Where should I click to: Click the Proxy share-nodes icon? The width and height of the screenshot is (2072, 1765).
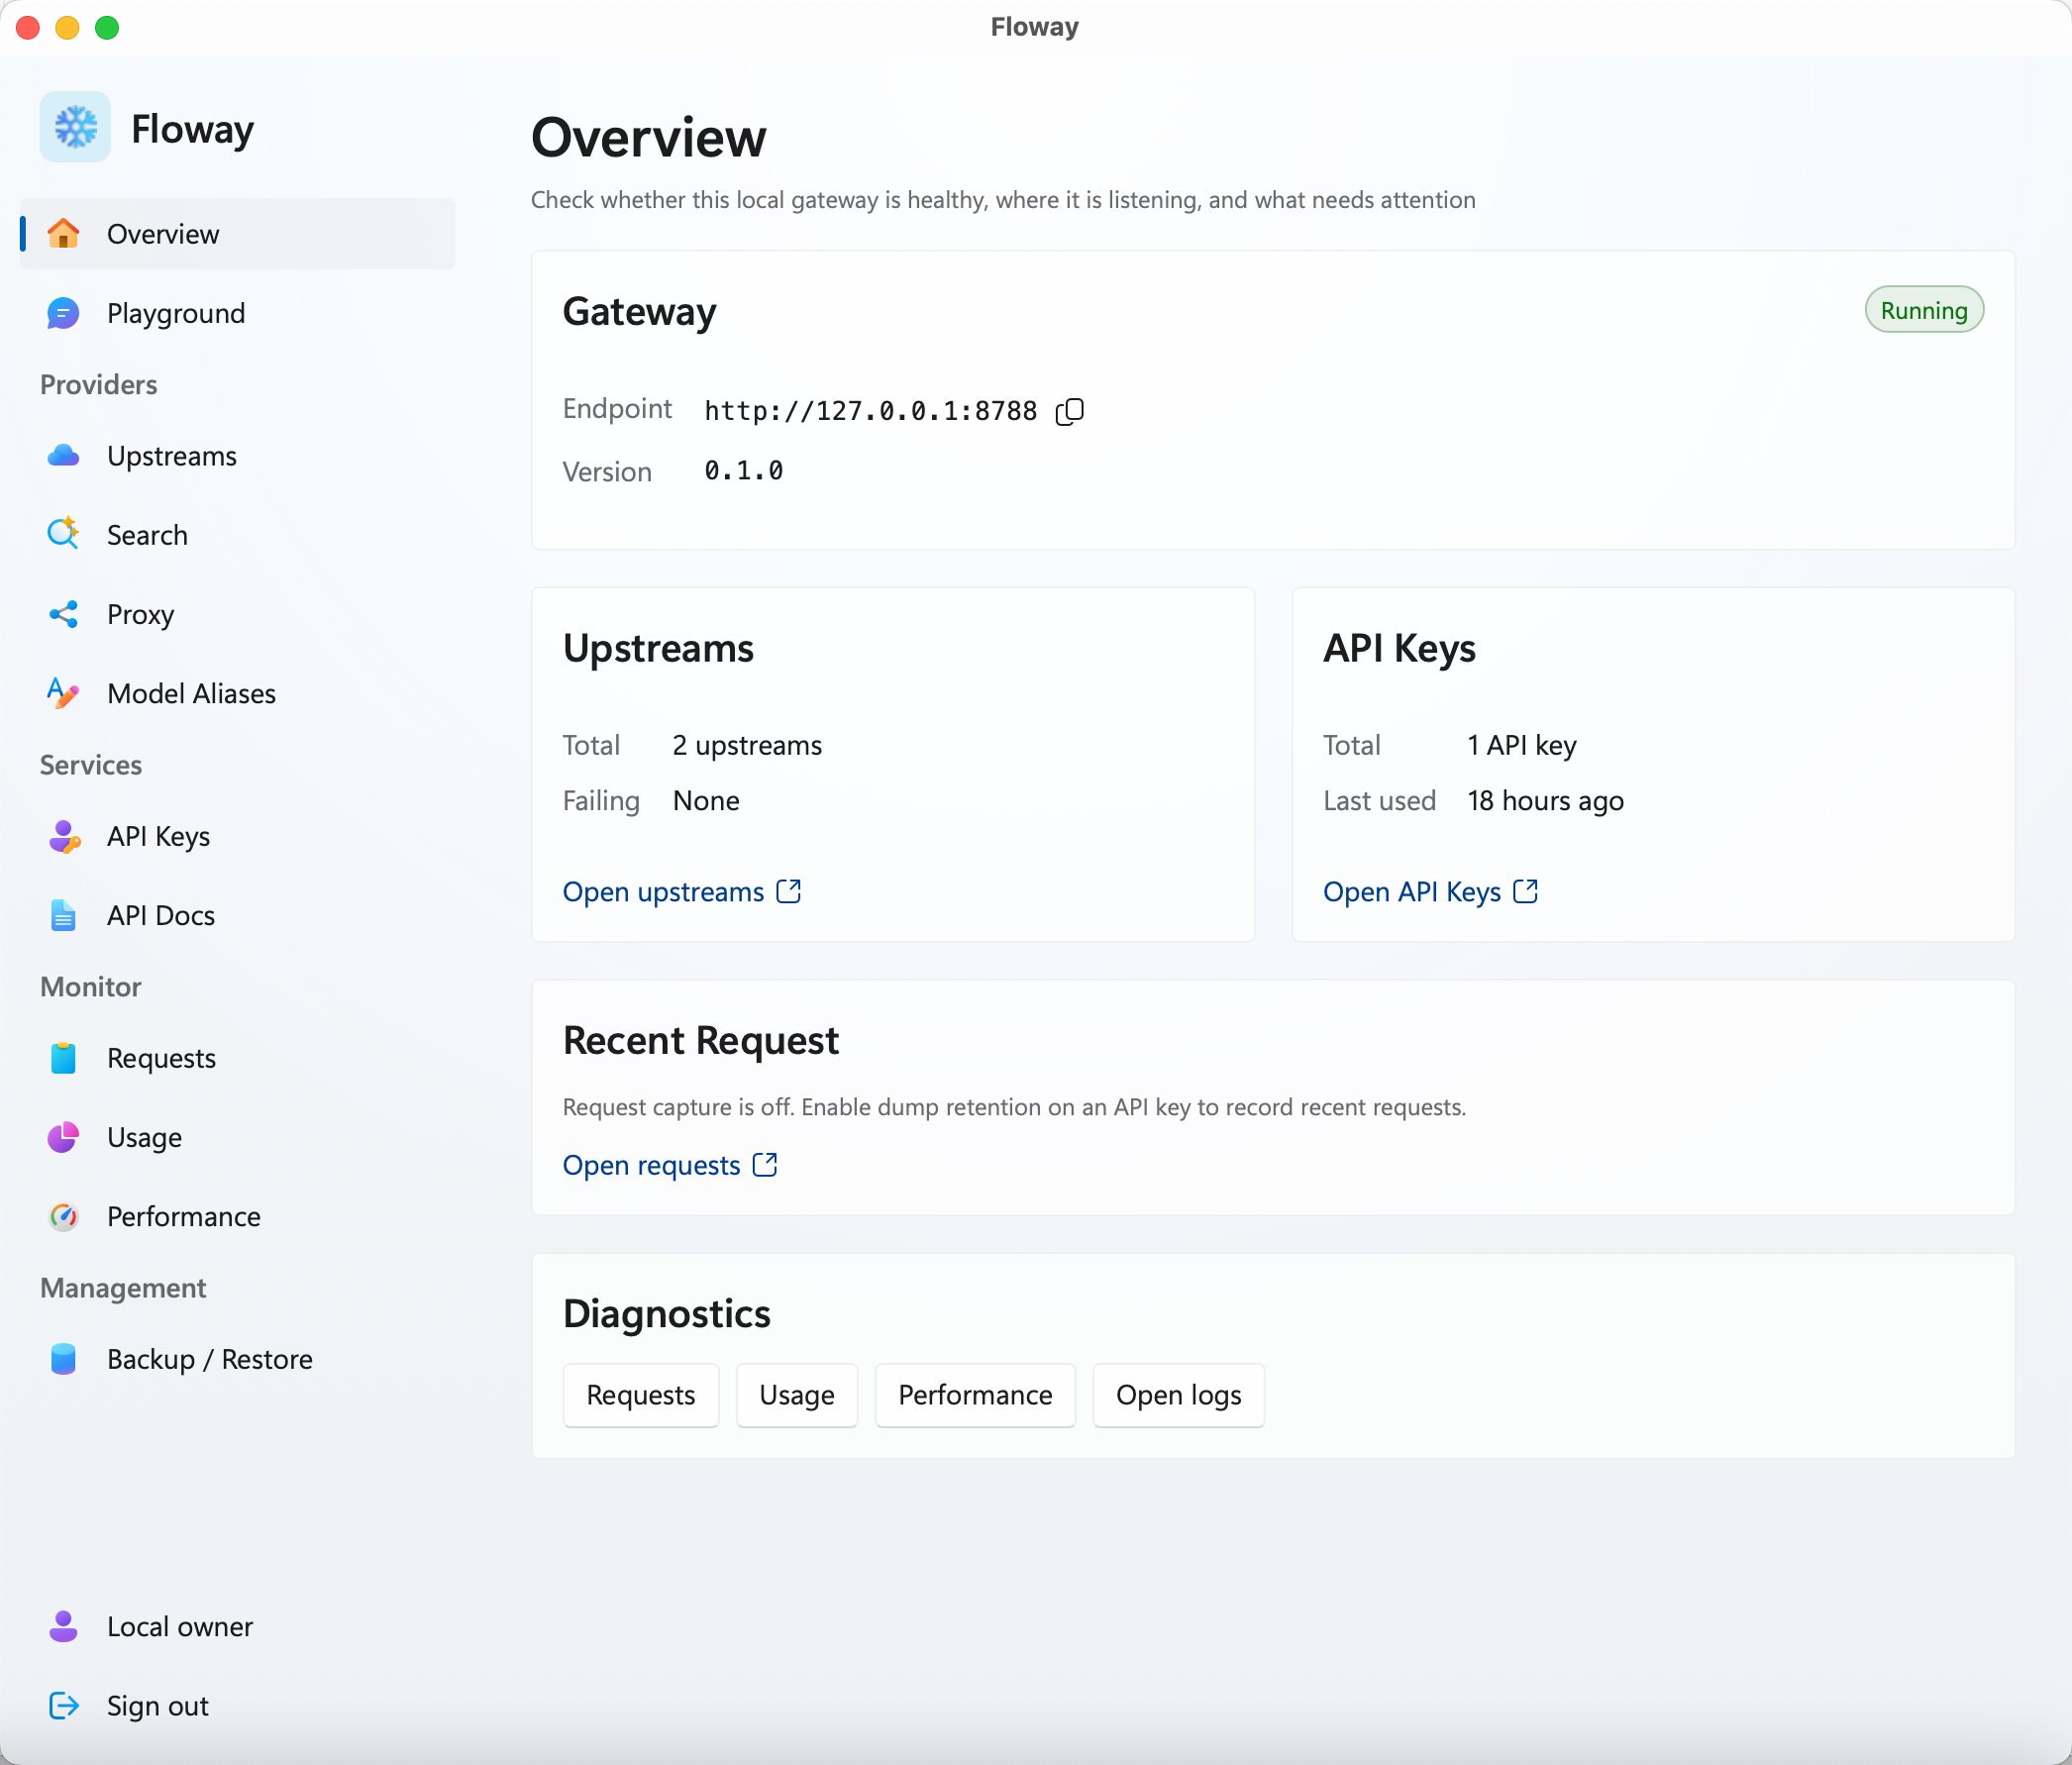pos(63,614)
